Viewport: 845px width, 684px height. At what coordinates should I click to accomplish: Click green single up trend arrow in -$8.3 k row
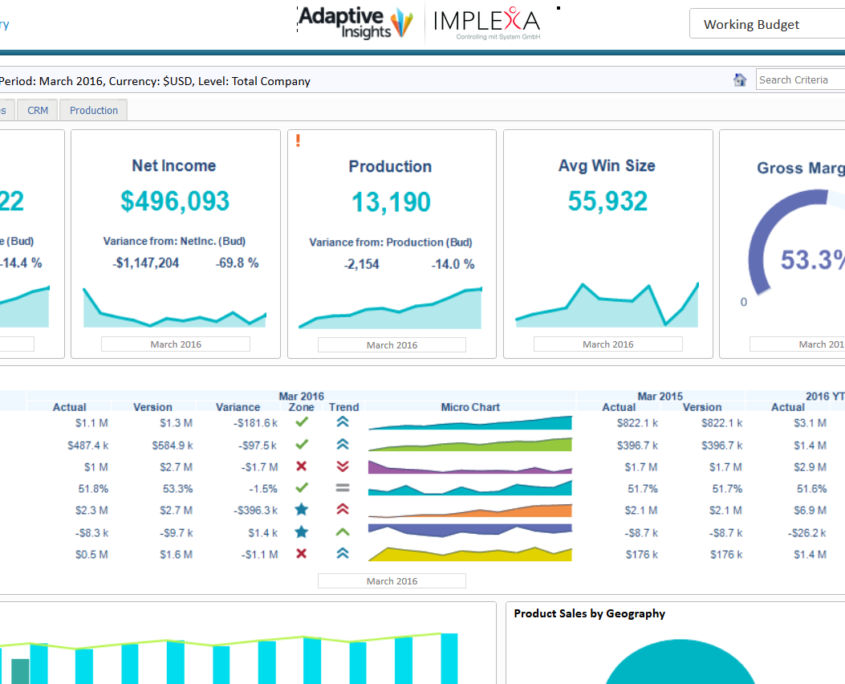[343, 532]
